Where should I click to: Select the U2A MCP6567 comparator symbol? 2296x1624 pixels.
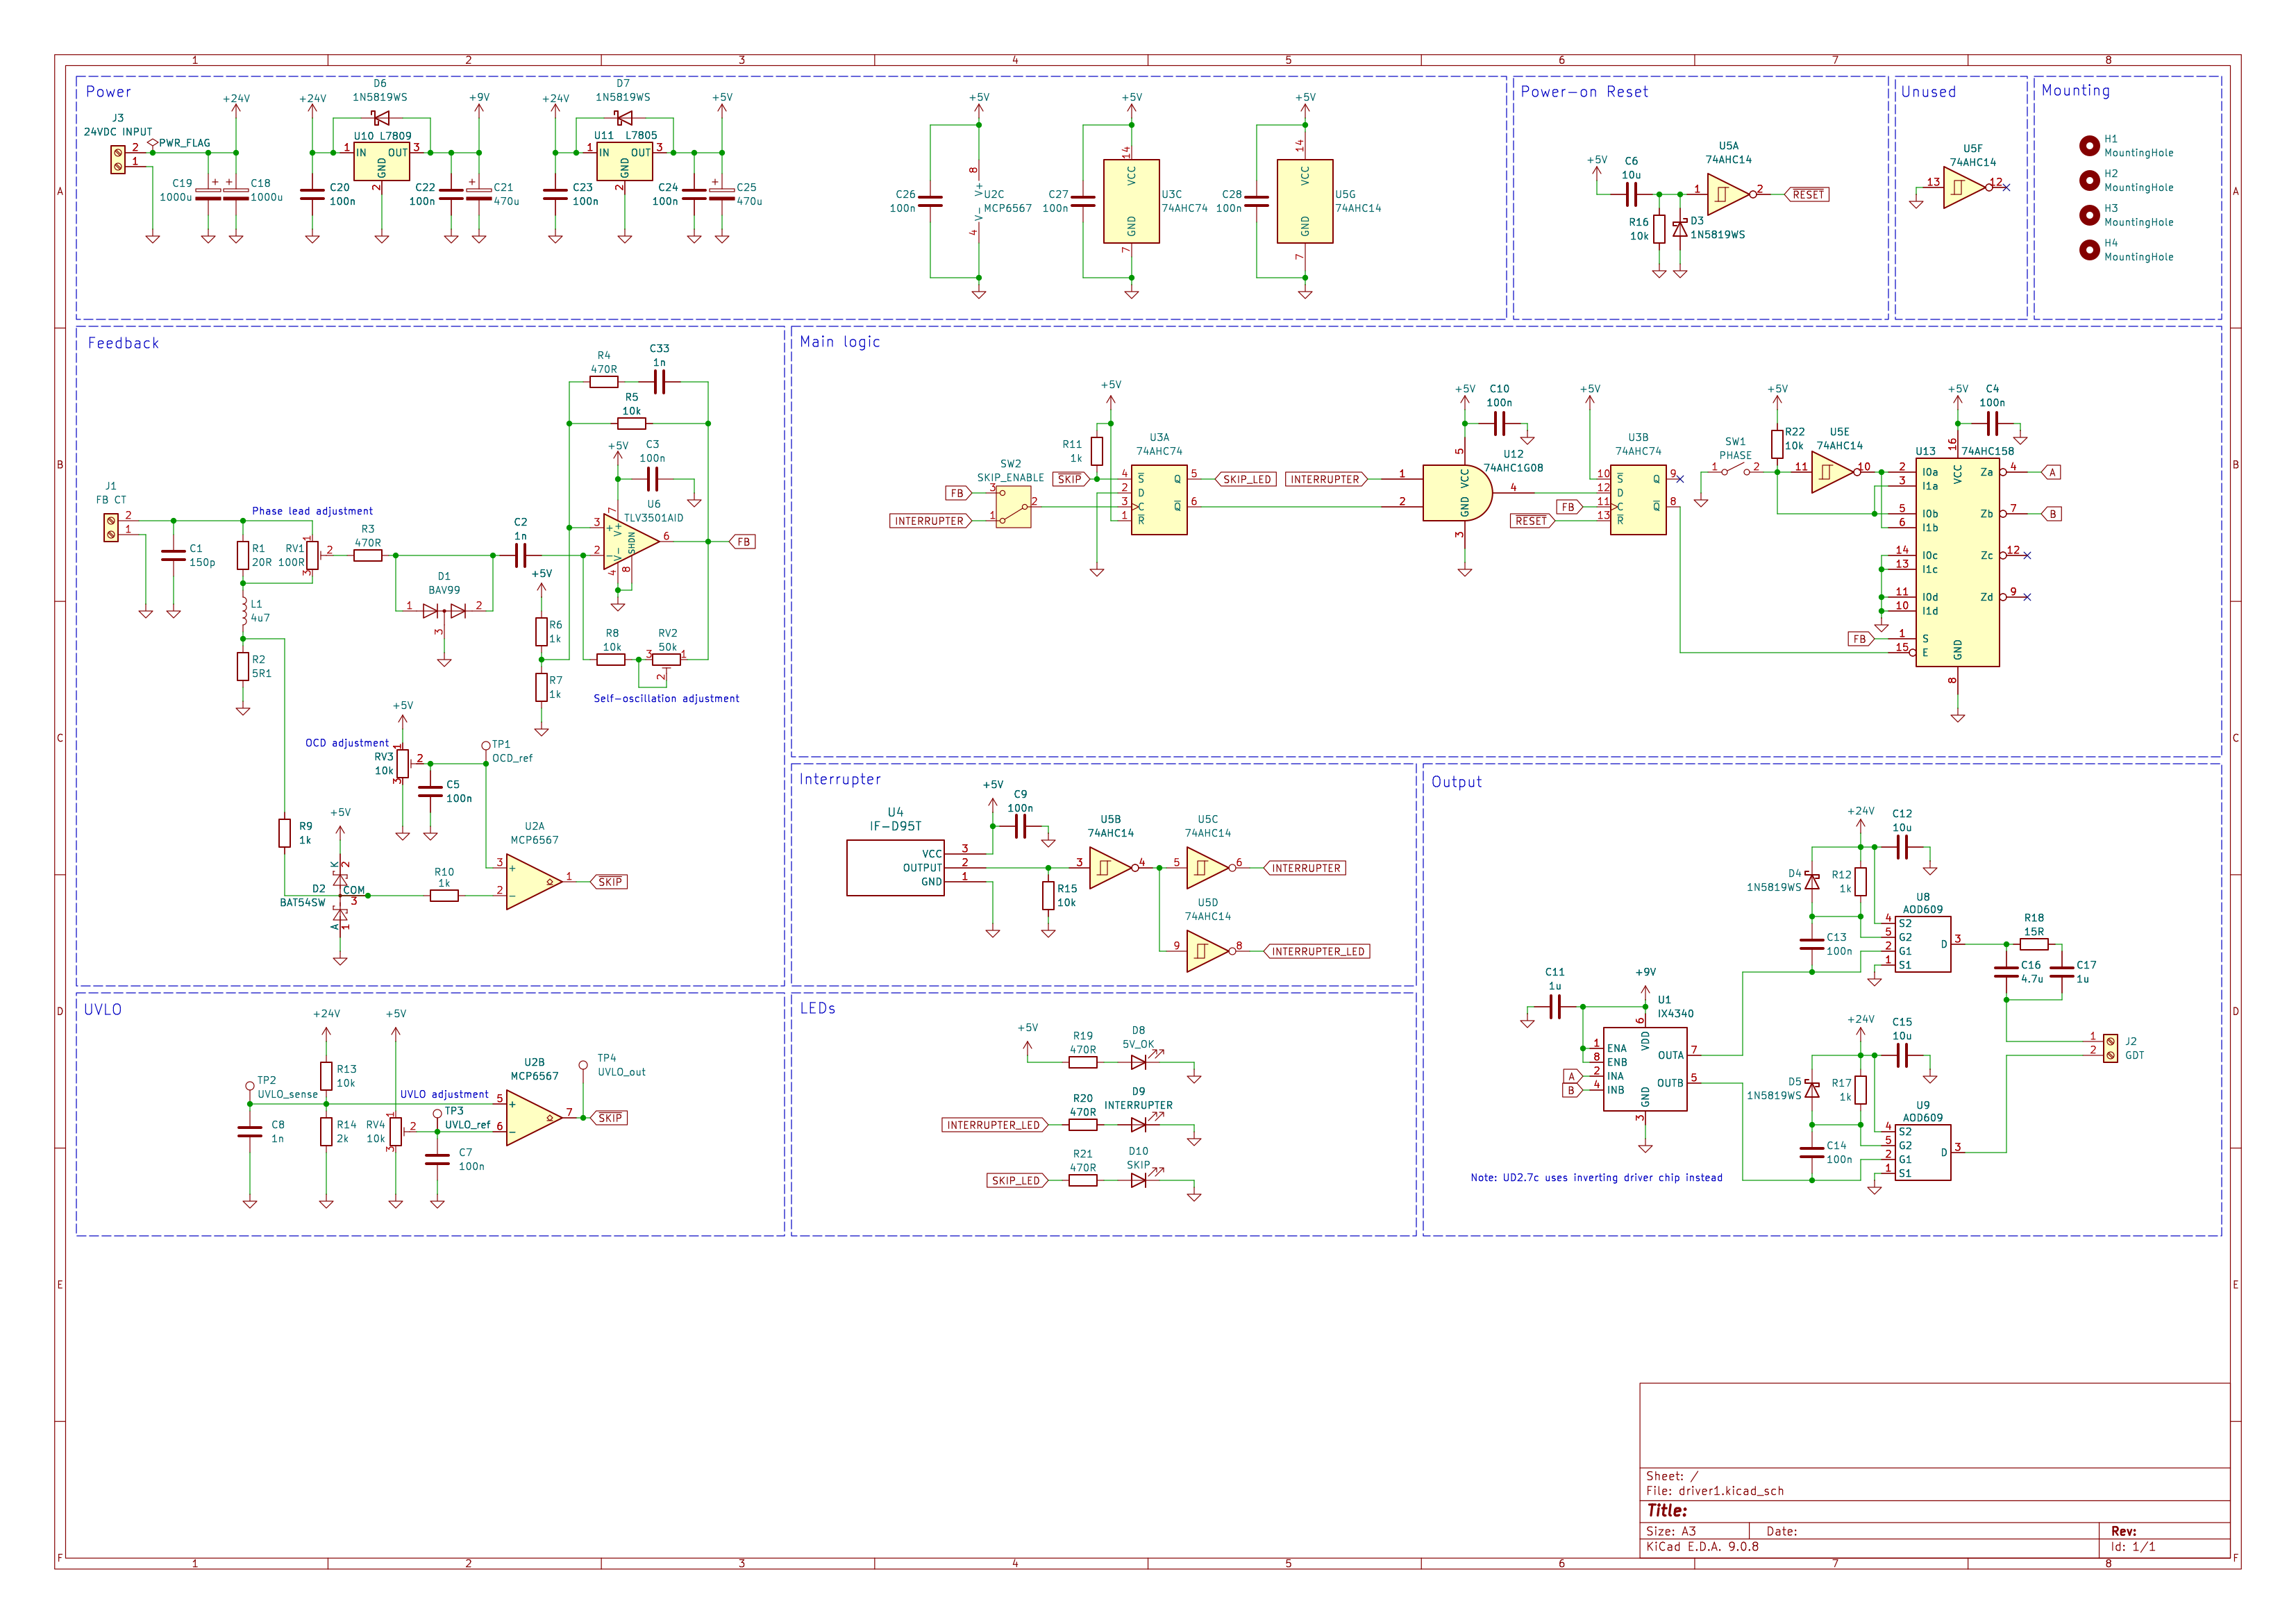(x=534, y=882)
